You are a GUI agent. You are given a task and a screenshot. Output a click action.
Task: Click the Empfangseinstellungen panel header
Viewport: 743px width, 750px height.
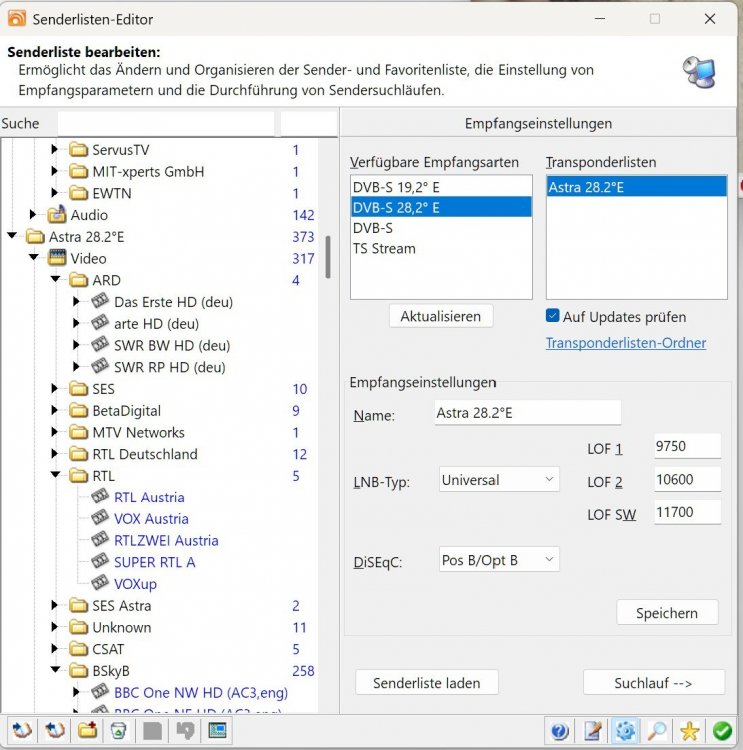tap(538, 123)
